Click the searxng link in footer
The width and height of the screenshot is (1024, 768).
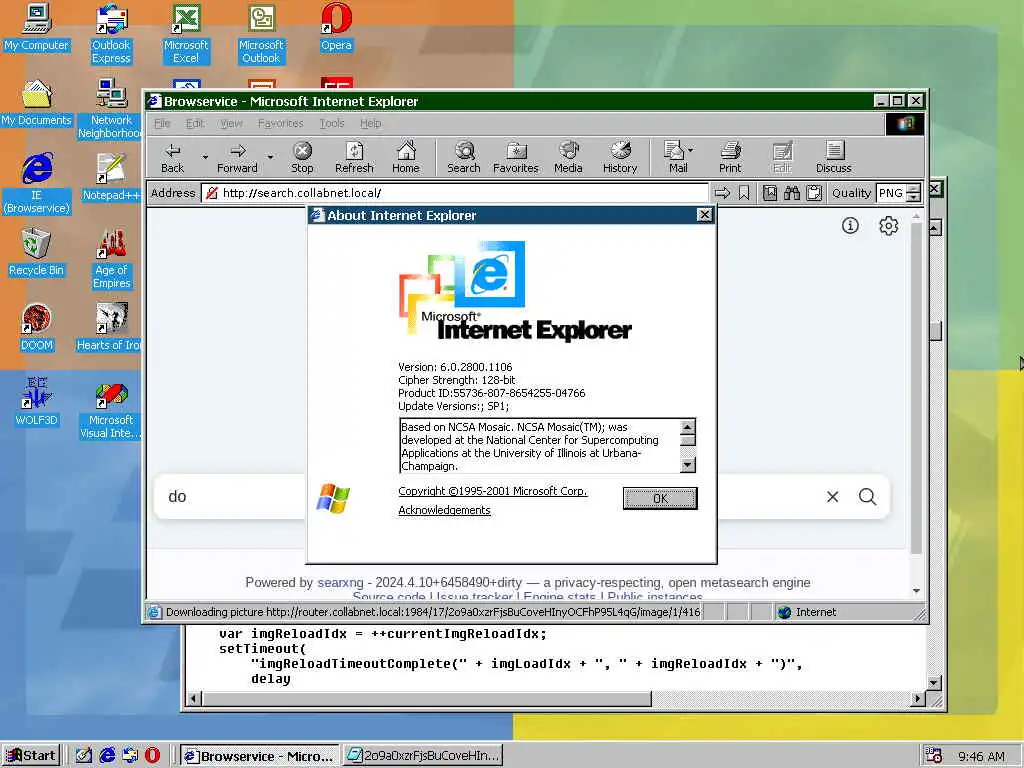[x=340, y=583]
